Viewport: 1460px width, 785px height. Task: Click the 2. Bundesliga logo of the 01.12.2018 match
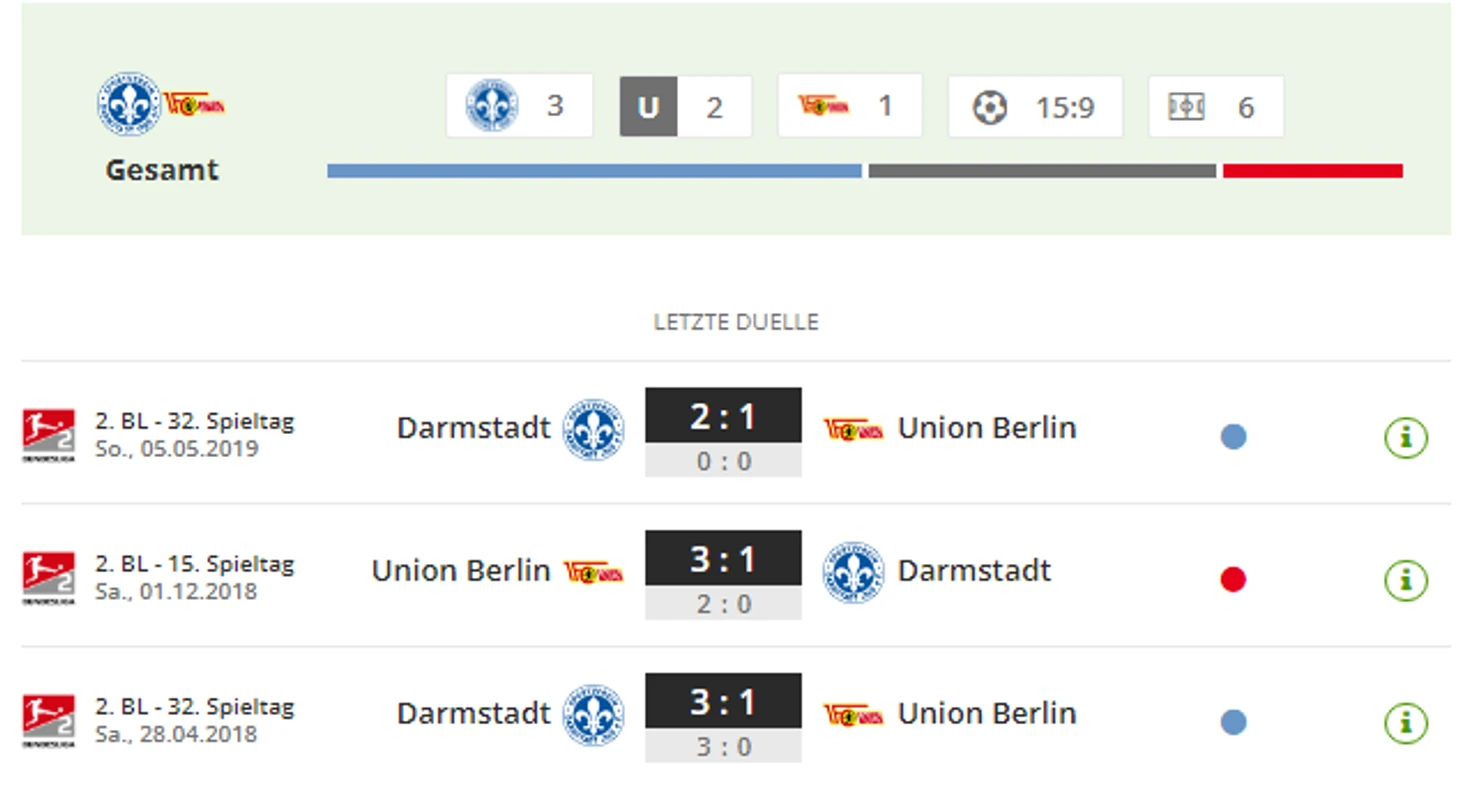48,578
